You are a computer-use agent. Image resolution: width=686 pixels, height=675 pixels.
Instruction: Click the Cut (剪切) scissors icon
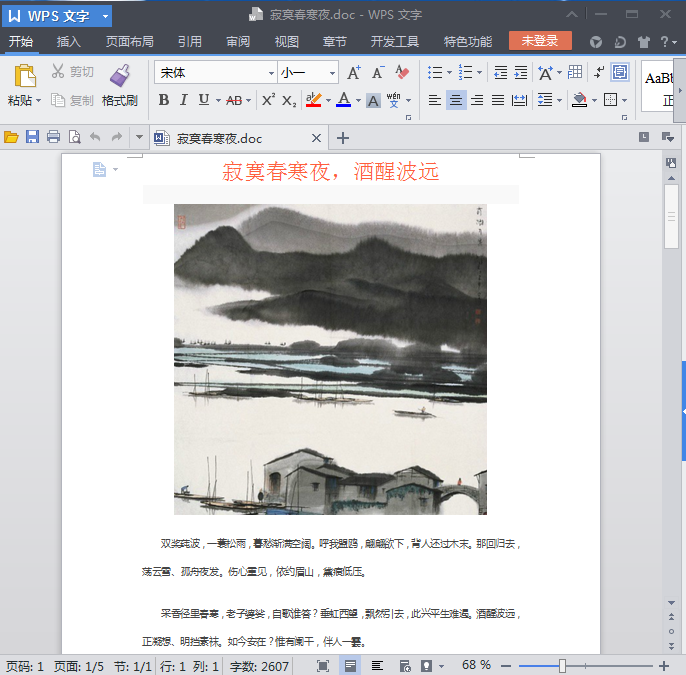[58, 71]
